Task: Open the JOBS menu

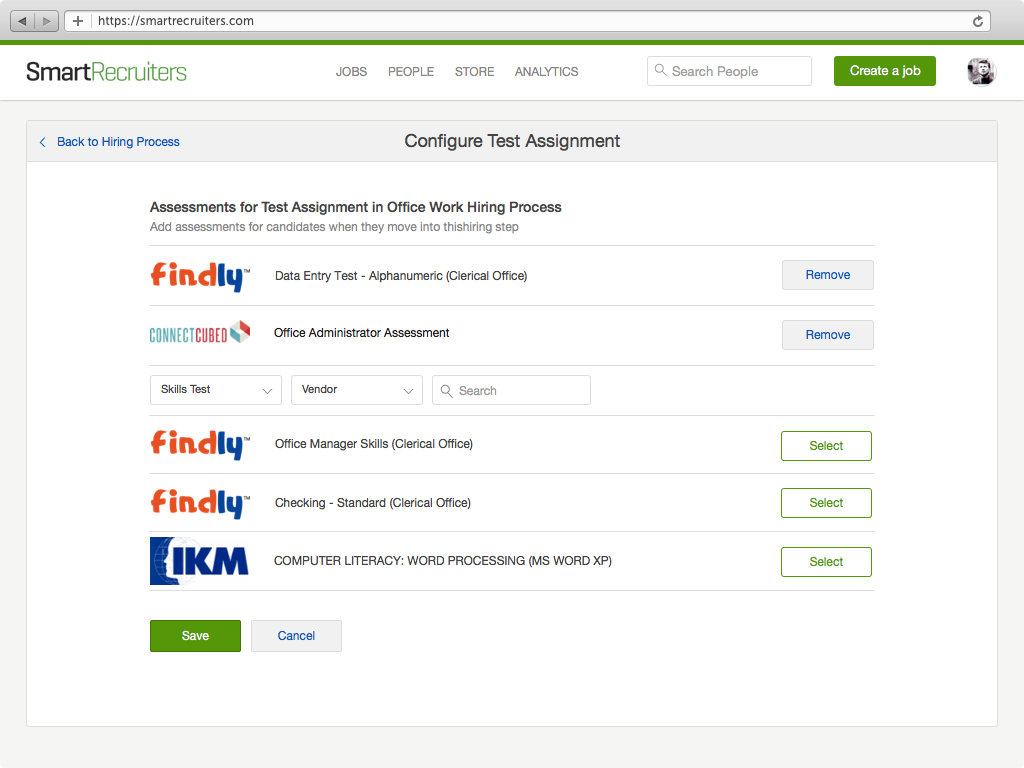Action: 351,72
